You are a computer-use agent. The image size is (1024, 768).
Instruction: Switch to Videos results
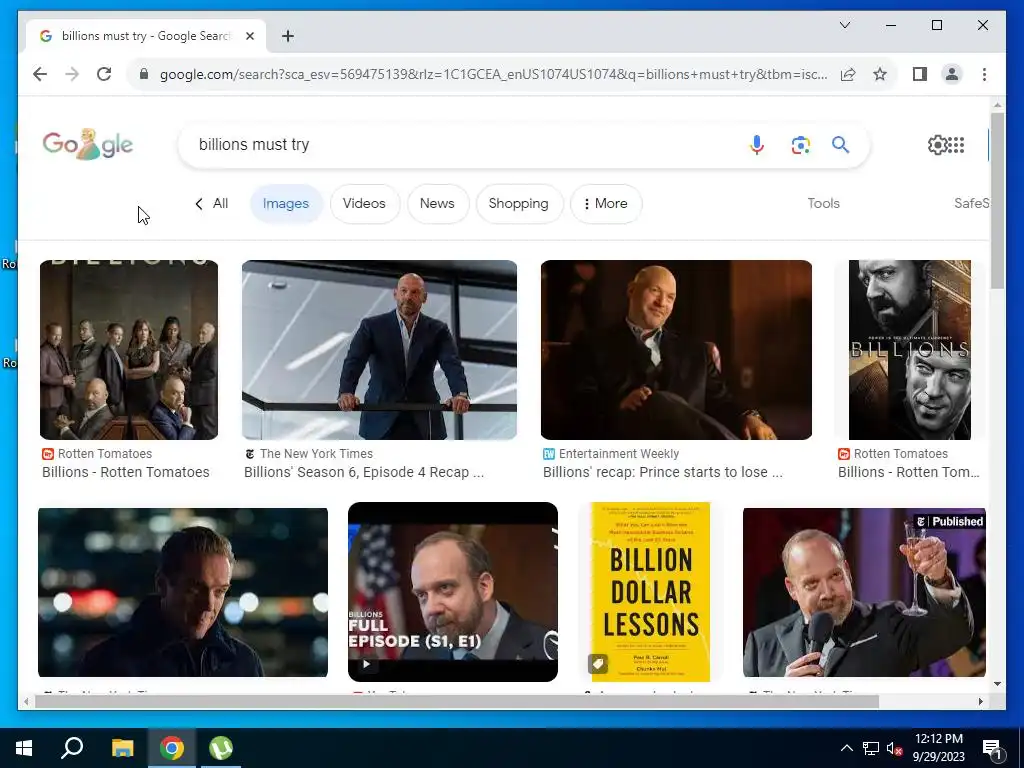pyautogui.click(x=364, y=204)
